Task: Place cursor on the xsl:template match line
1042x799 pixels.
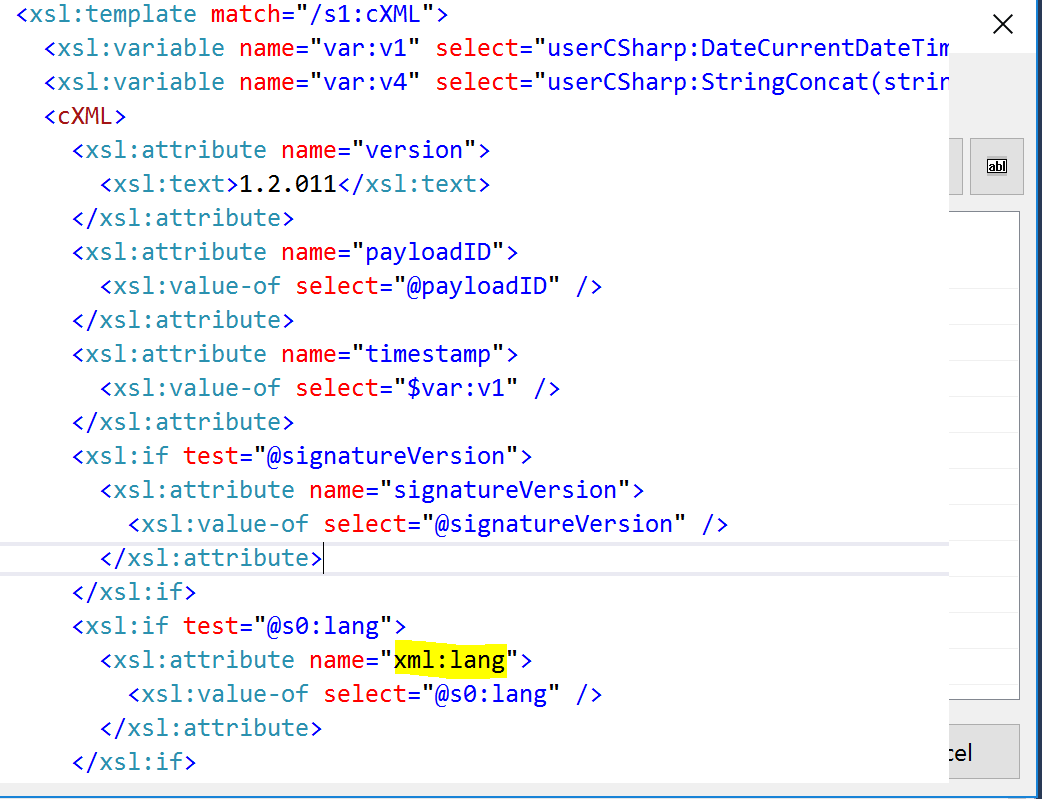Action: [233, 14]
